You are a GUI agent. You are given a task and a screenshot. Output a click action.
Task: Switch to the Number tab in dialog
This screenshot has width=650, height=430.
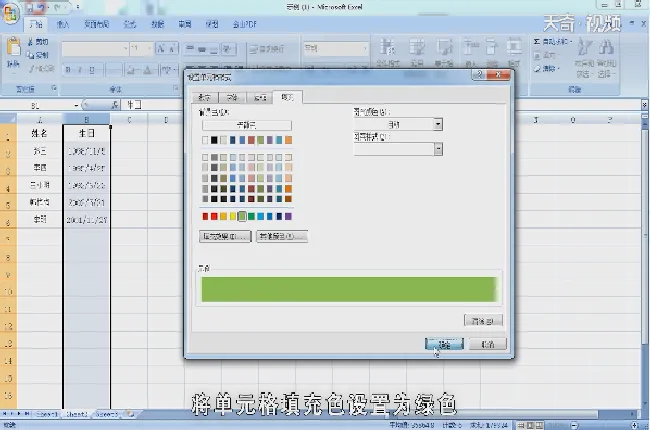click(x=204, y=97)
